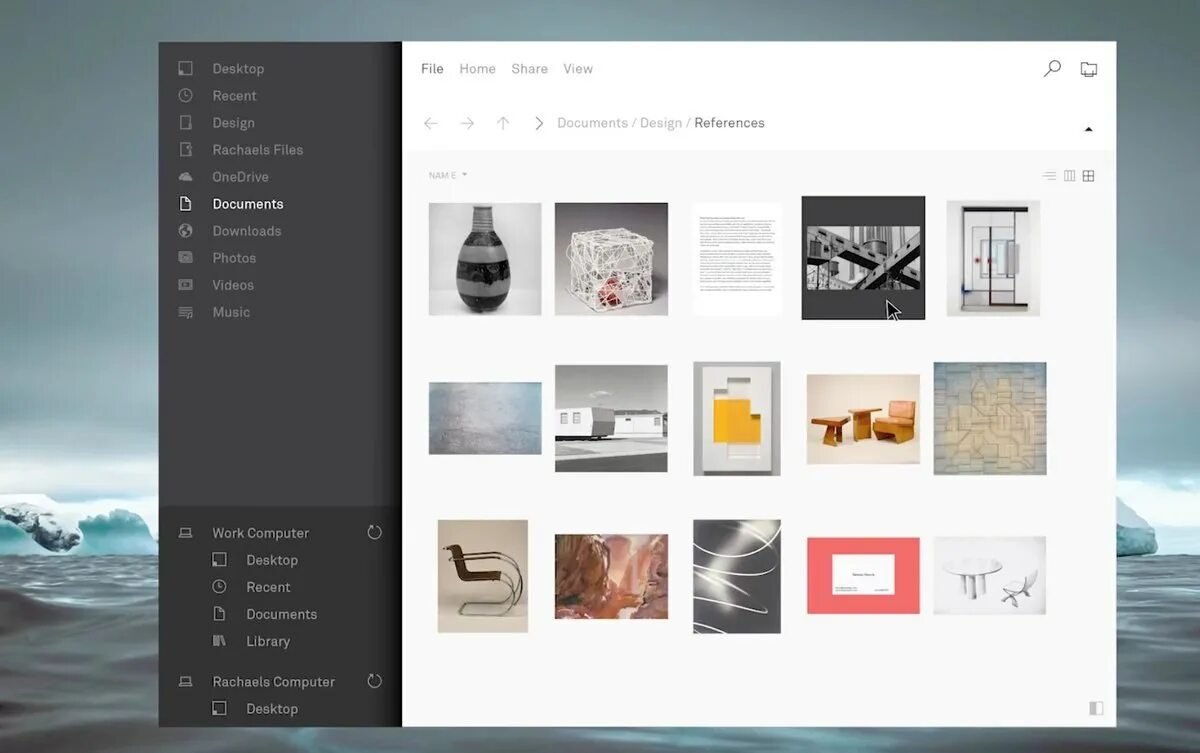Select the light swirls photo thumbnail
This screenshot has height=753, width=1200.
tap(737, 576)
